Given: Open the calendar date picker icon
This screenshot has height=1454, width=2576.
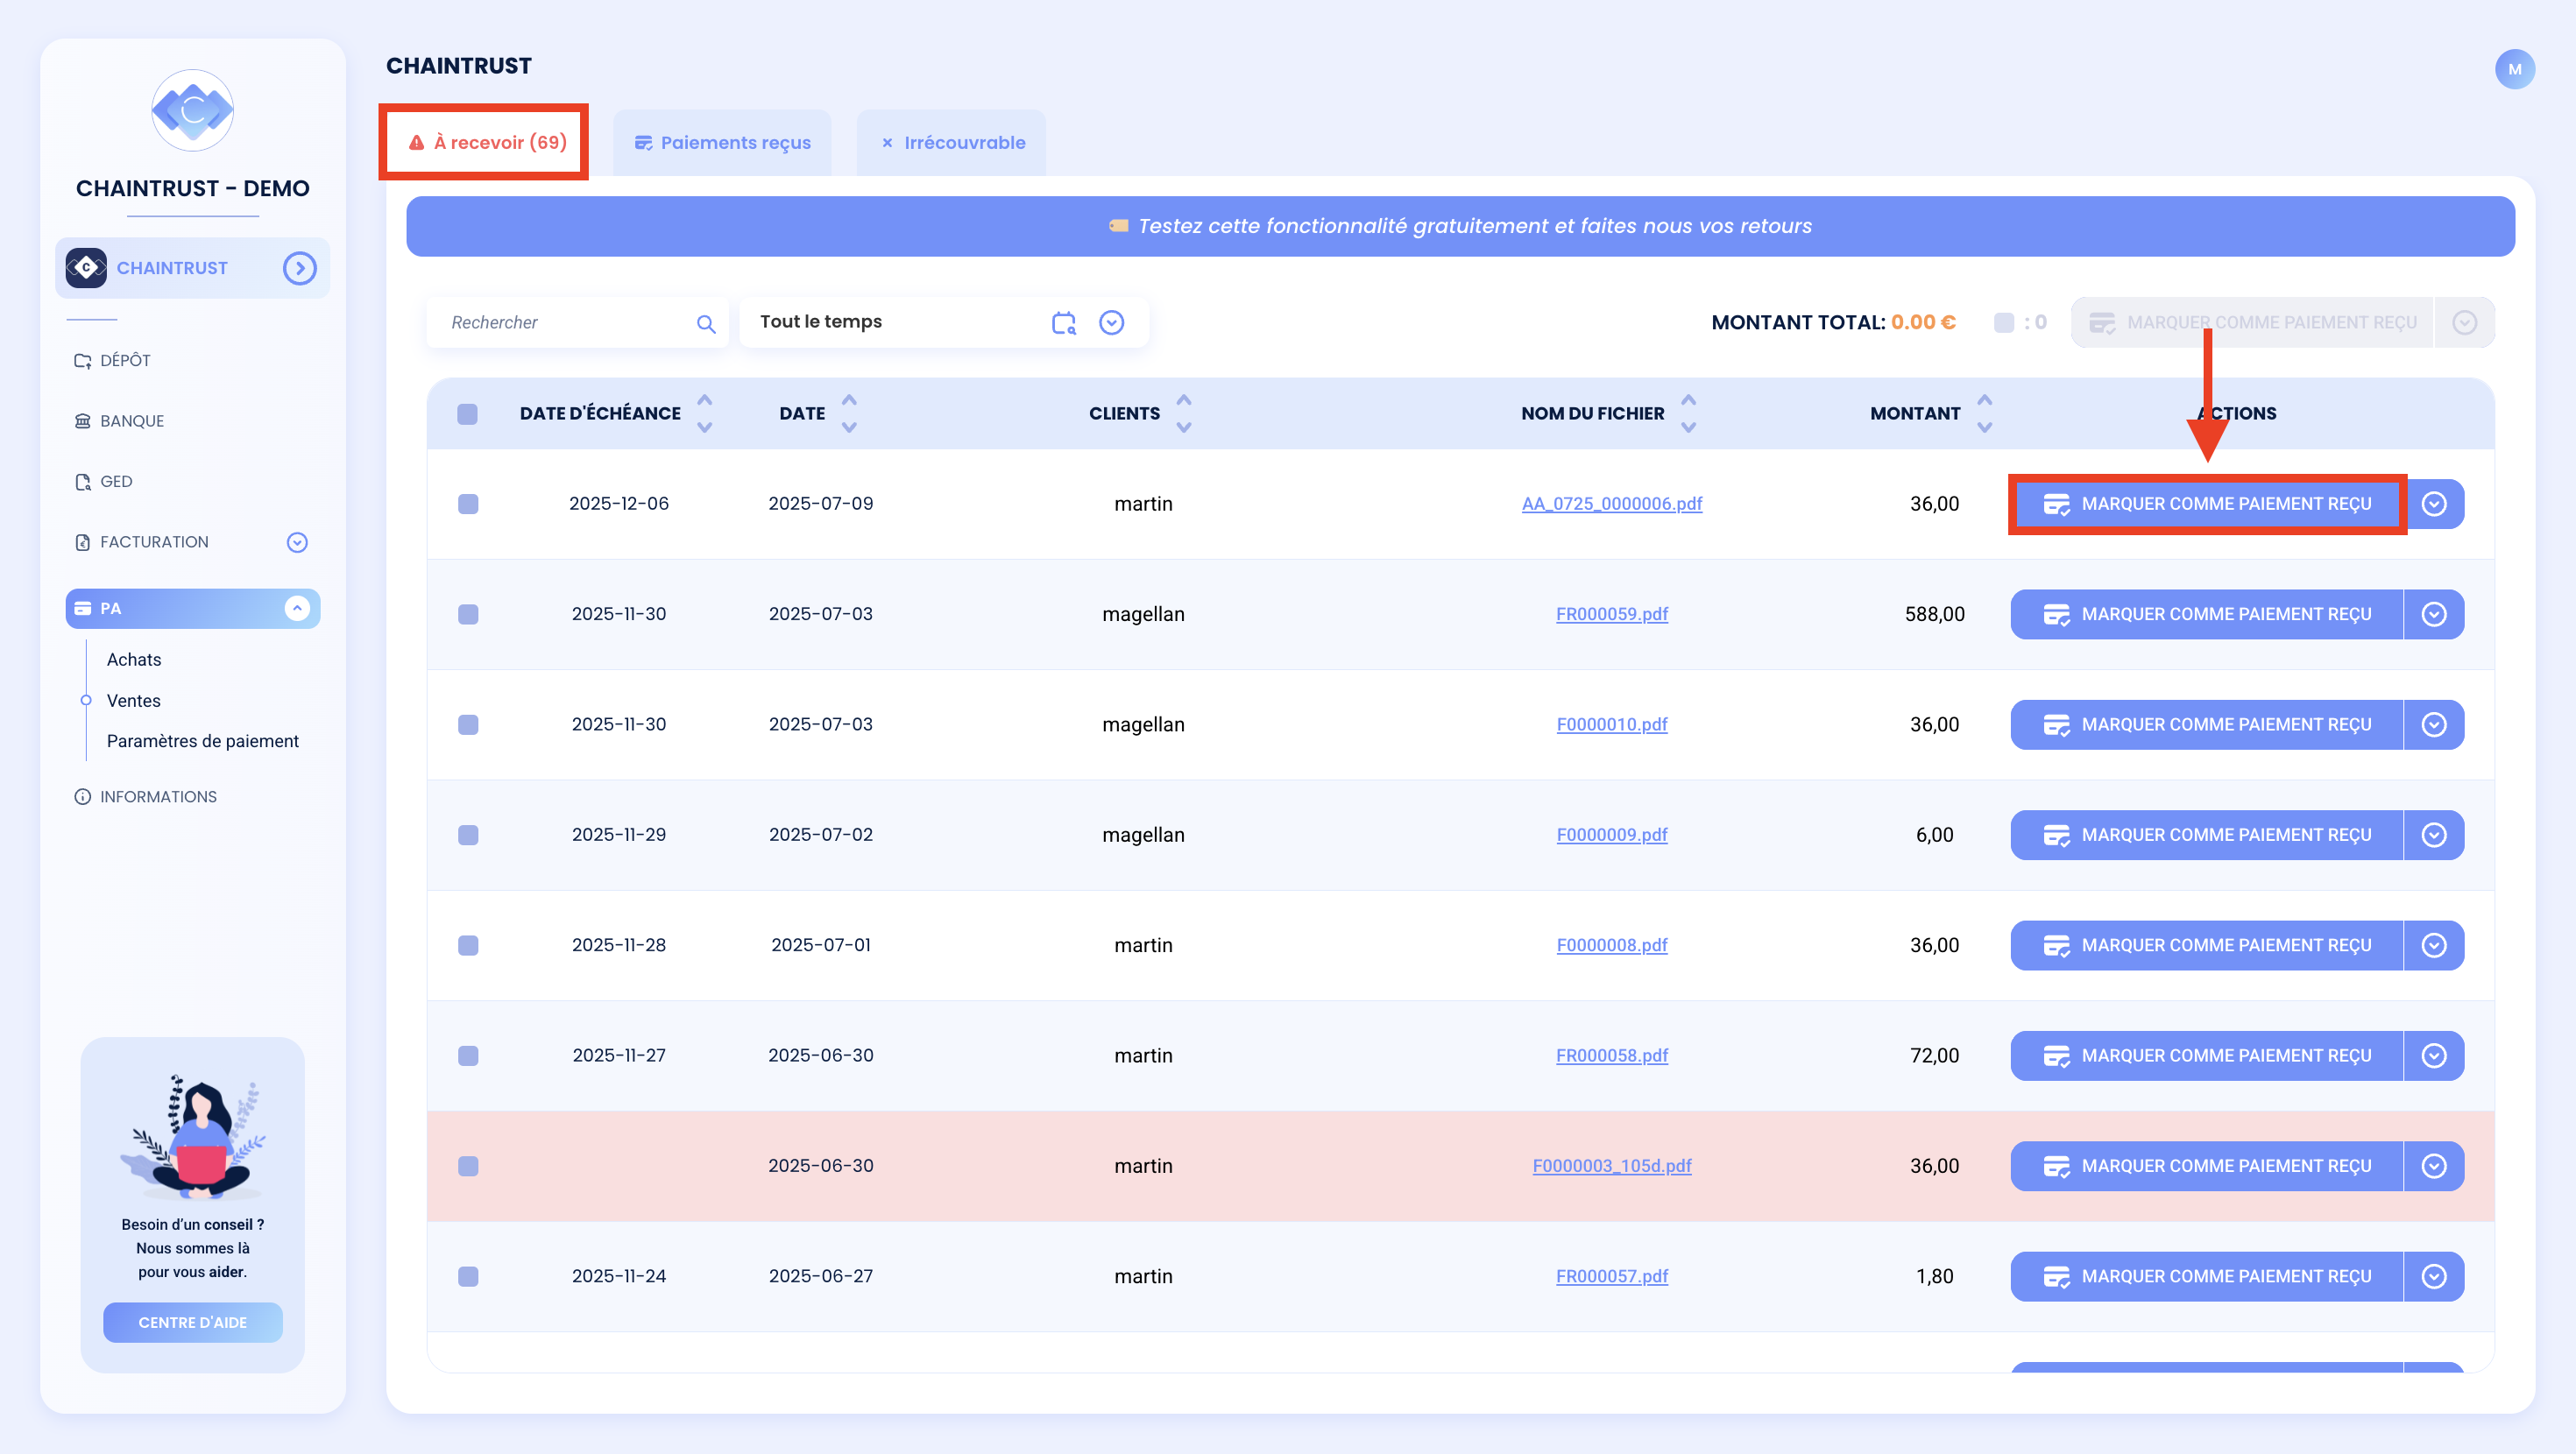Looking at the screenshot, I should click(x=1064, y=322).
